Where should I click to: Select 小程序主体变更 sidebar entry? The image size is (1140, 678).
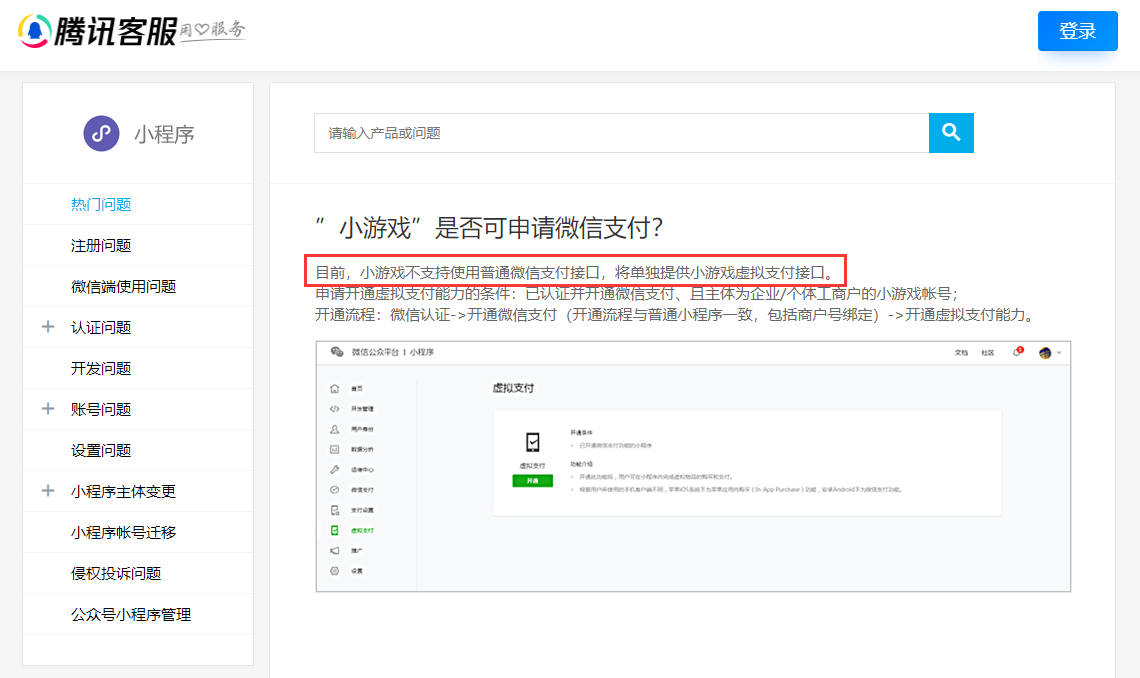[x=124, y=492]
